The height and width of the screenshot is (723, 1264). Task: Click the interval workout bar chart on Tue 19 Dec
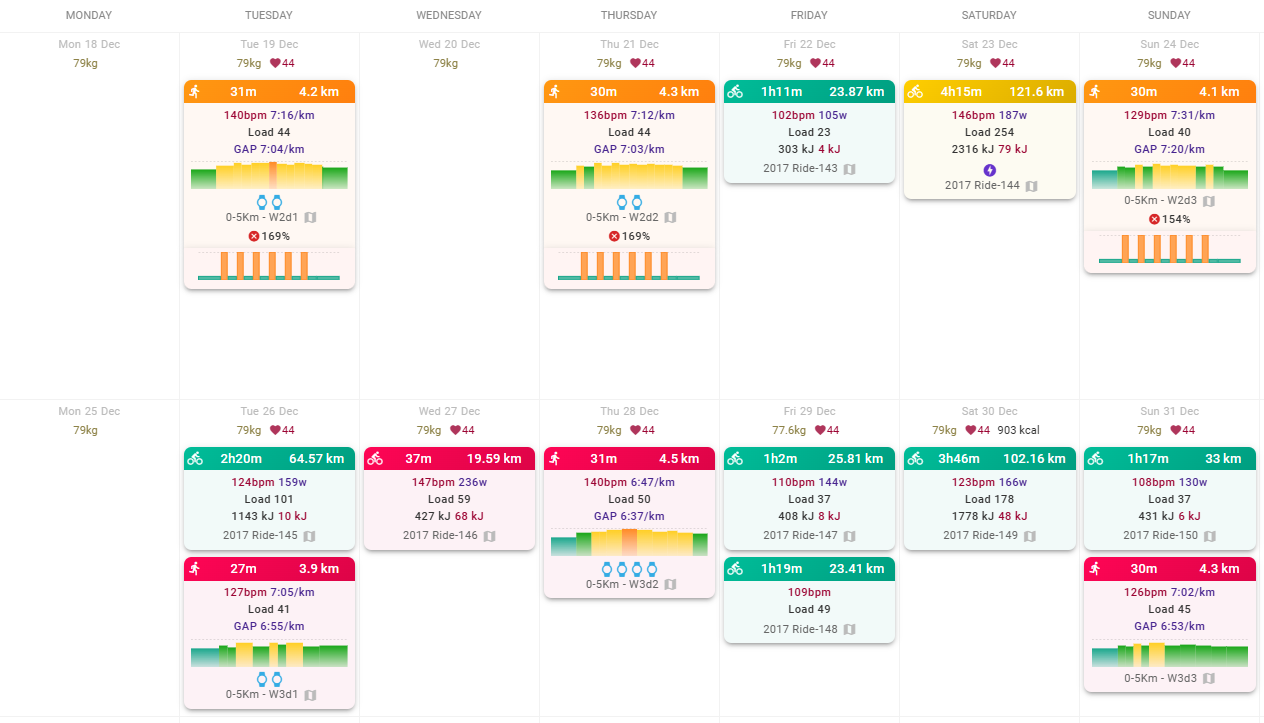270,265
